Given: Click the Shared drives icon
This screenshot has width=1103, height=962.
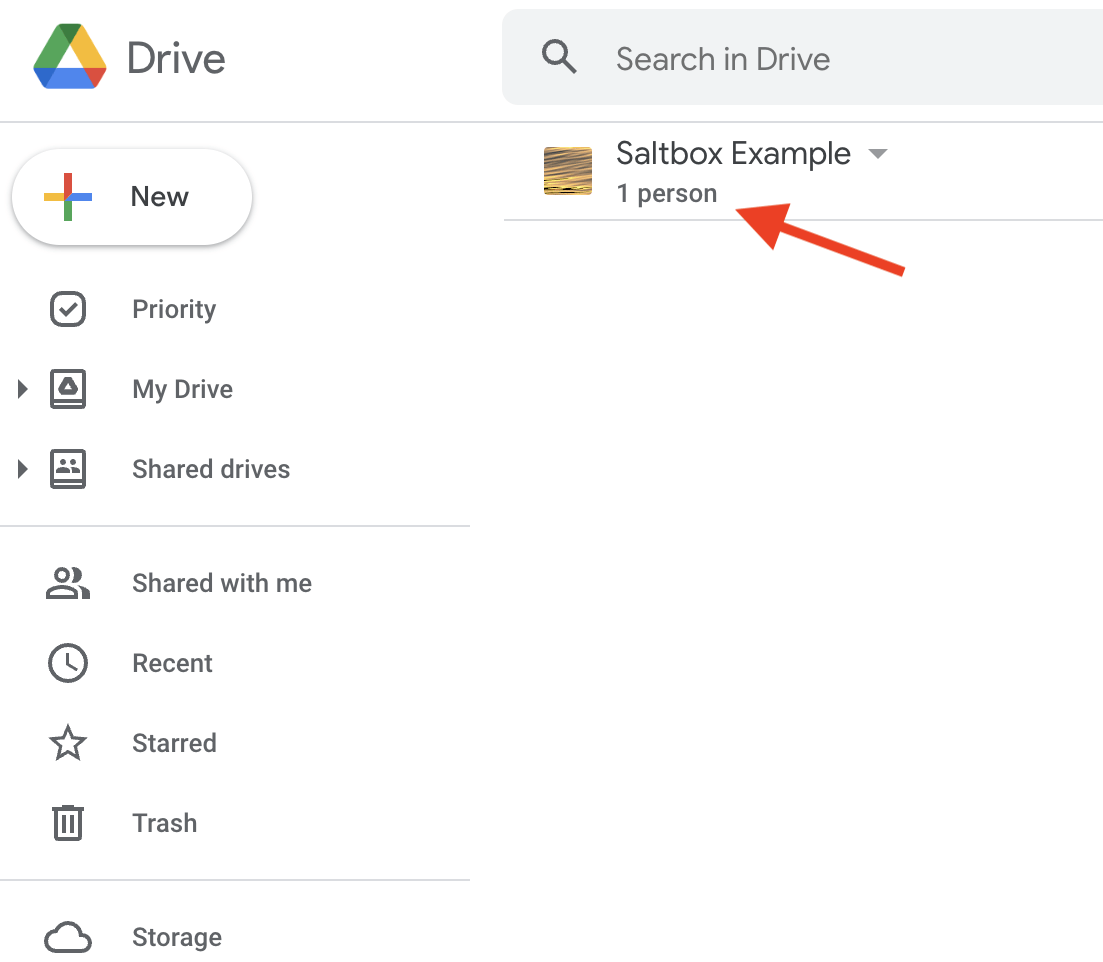Looking at the screenshot, I should click(68, 469).
